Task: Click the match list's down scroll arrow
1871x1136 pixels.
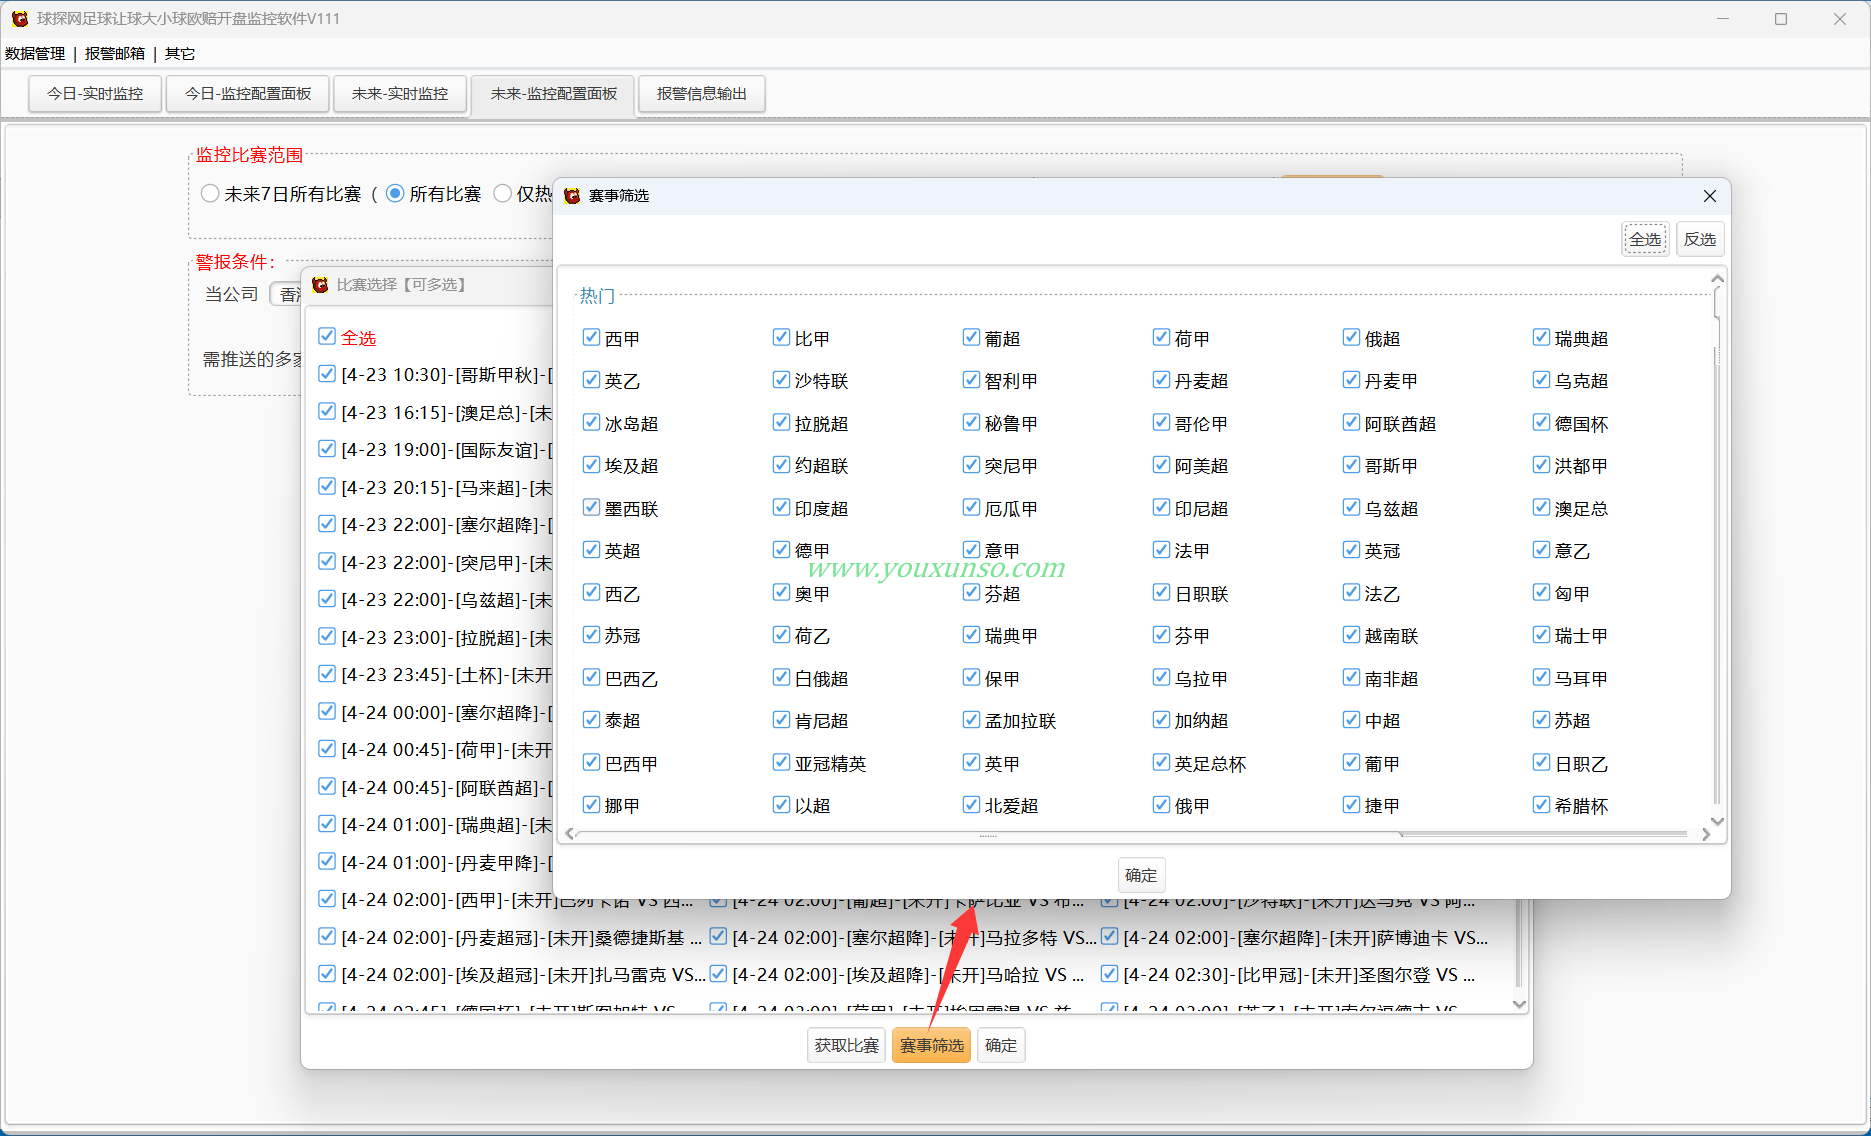Action: (x=1519, y=1004)
